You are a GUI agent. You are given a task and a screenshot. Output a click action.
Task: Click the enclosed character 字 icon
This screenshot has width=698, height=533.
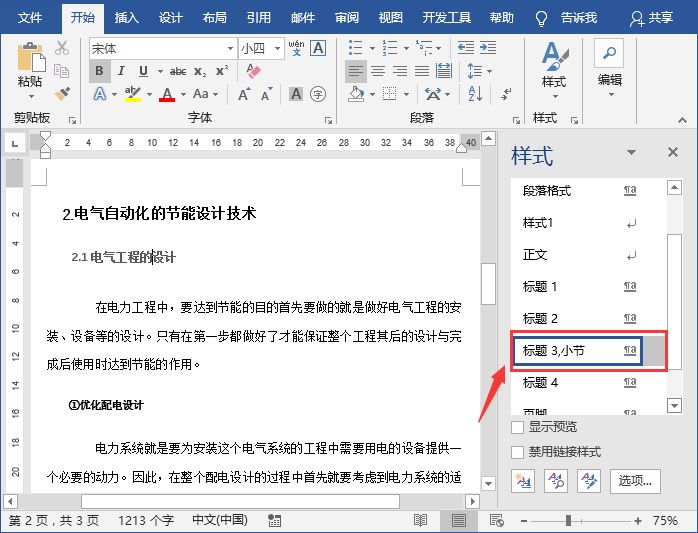(318, 94)
